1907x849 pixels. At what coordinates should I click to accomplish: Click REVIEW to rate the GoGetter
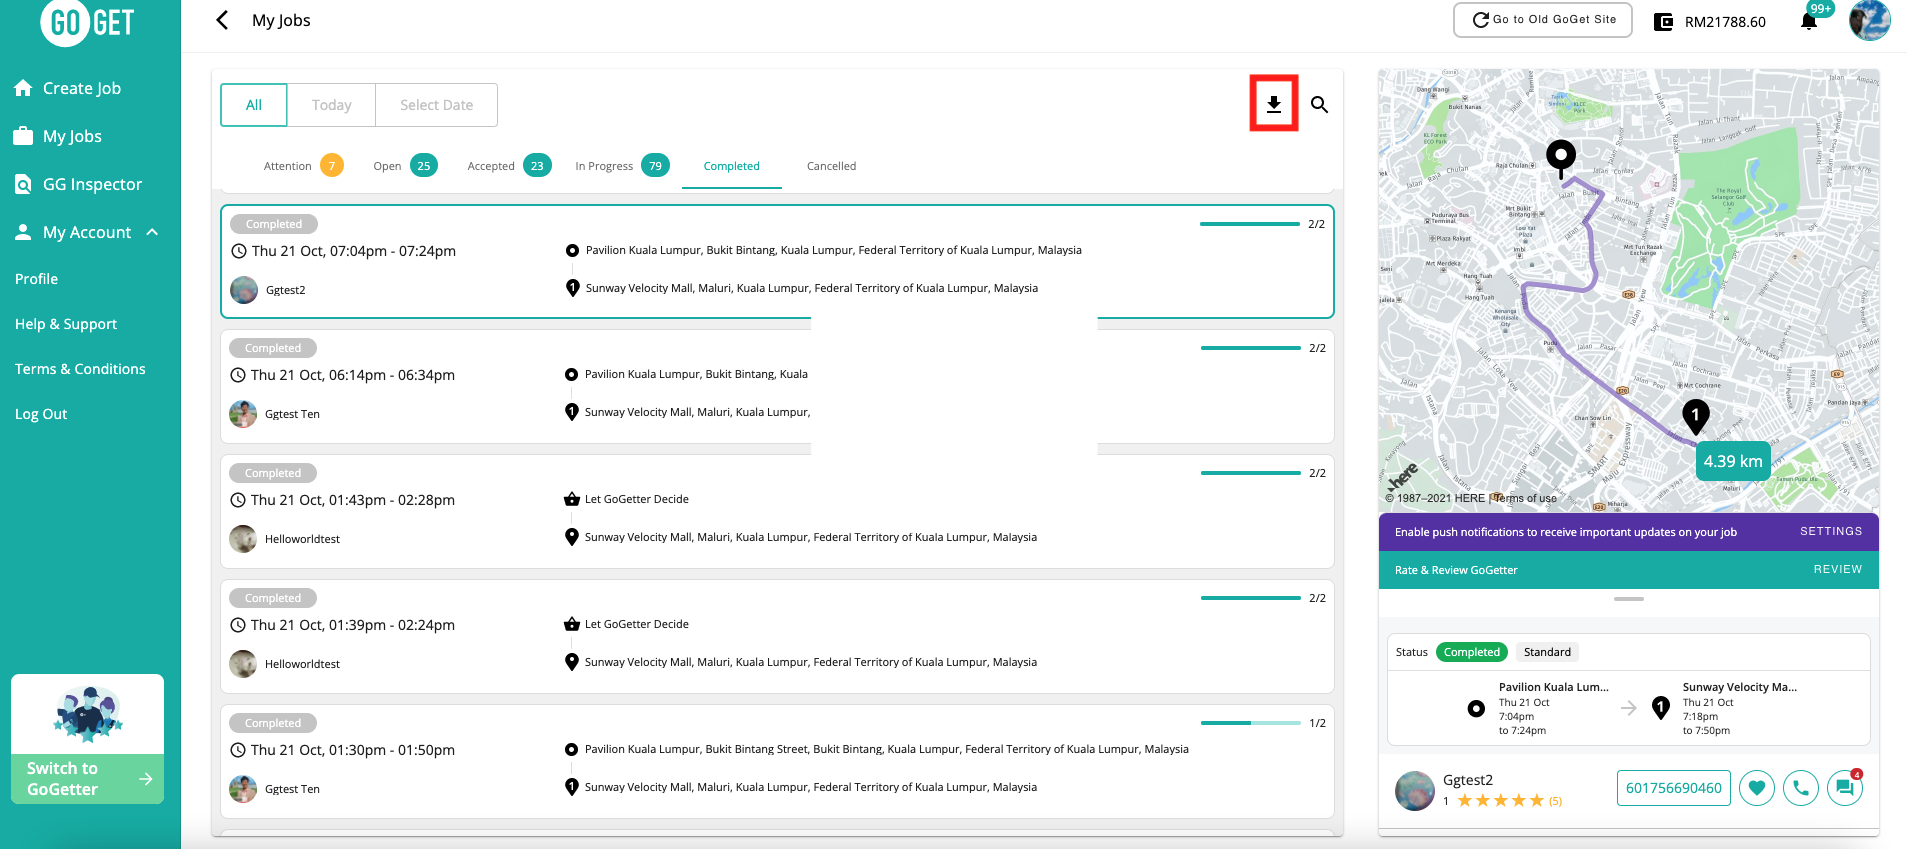point(1838,570)
